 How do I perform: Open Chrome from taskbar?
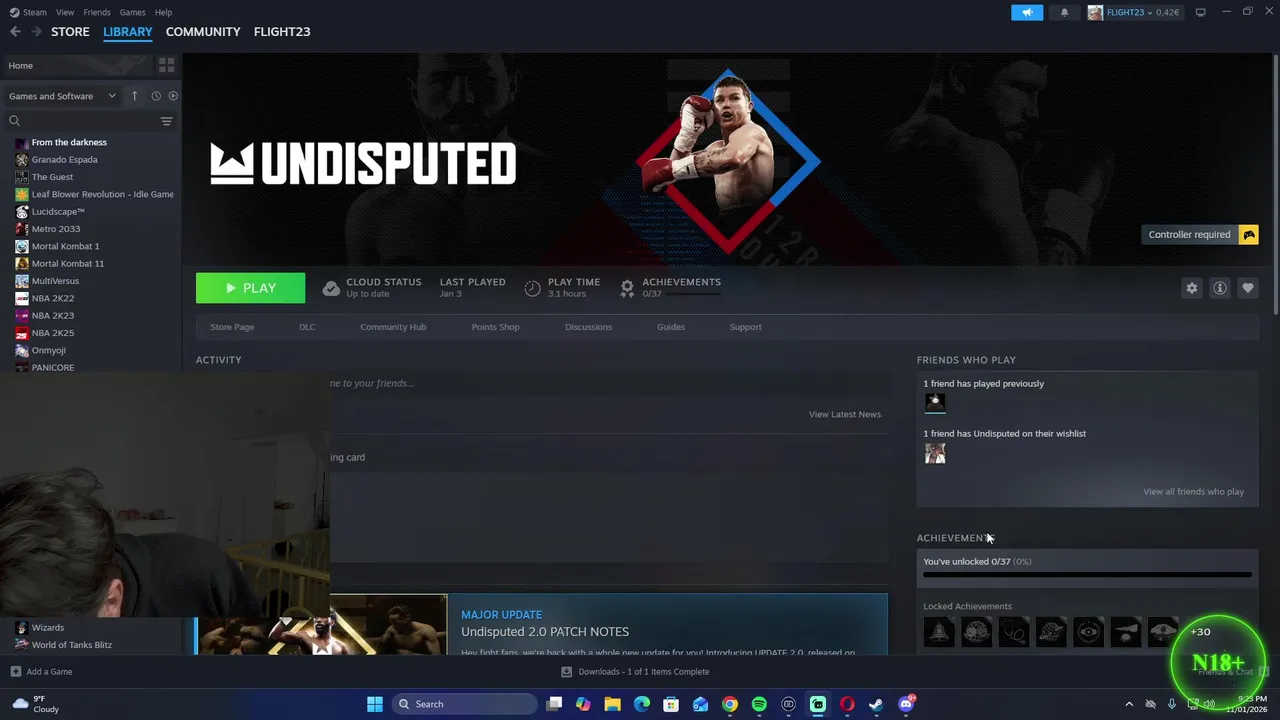tap(730, 704)
